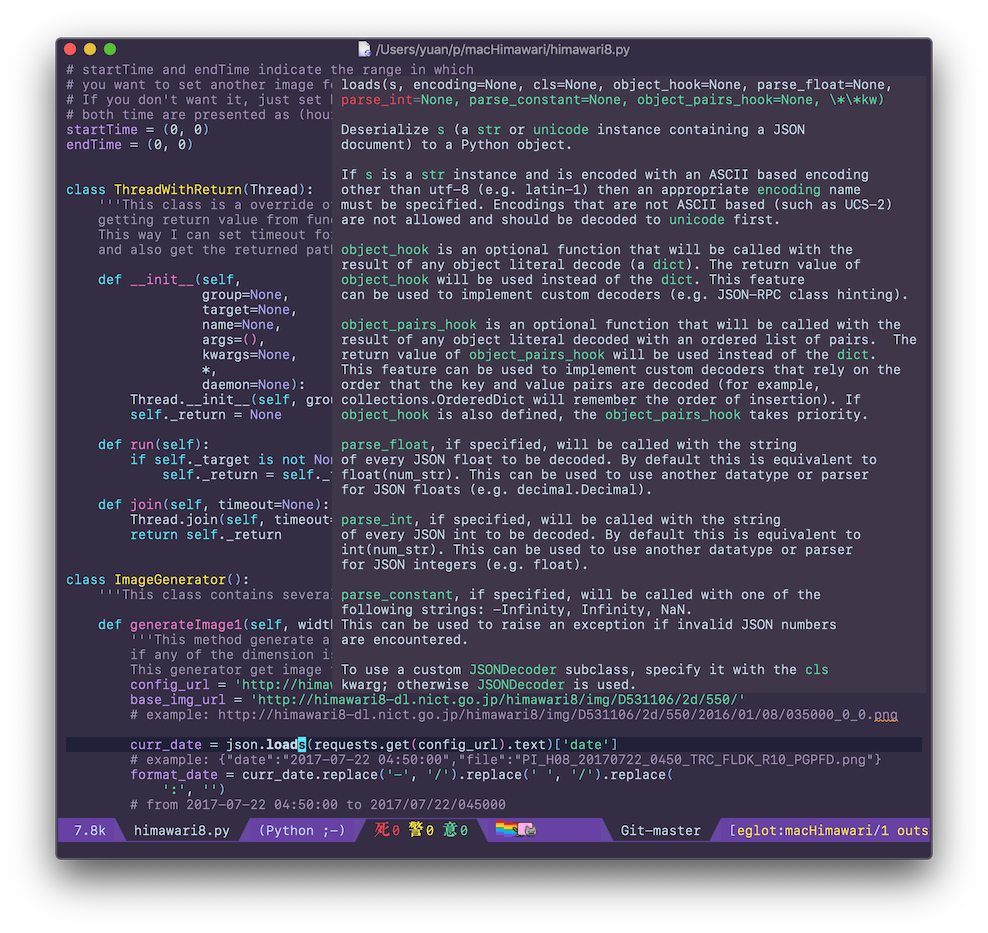988x933 pixels.
Task: Click the file document icon in title bar
Action: tap(364, 49)
